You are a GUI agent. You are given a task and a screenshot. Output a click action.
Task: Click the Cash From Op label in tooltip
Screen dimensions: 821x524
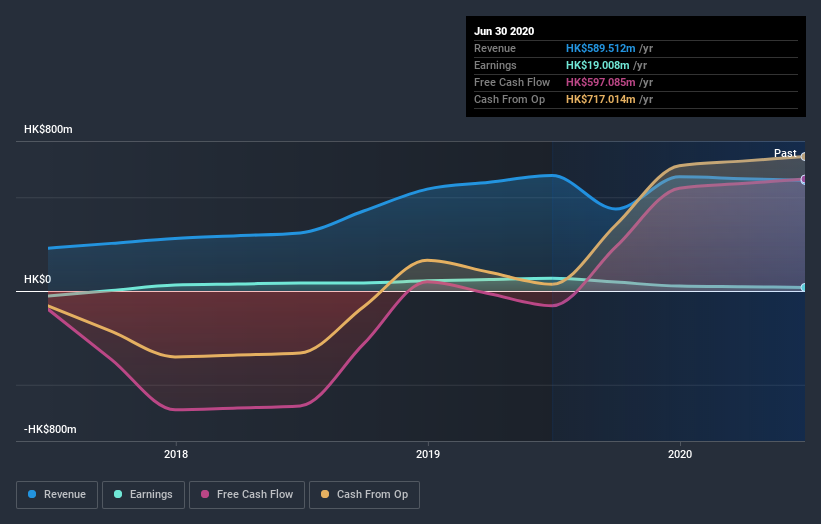509,99
